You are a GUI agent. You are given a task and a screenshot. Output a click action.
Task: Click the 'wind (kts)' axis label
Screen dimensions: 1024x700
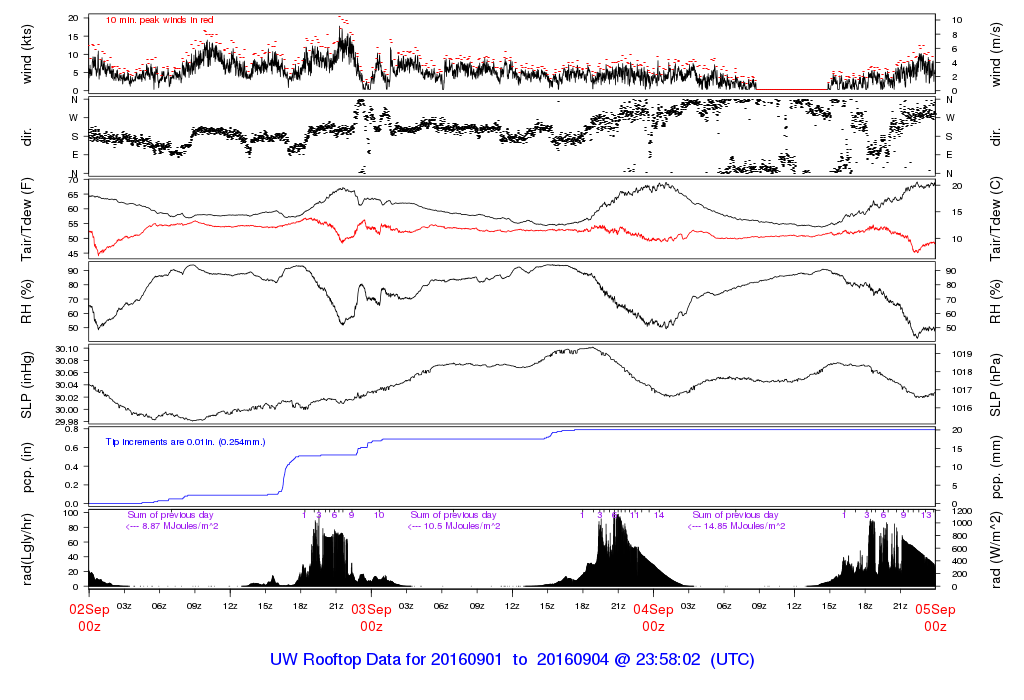pyautogui.click(x=27, y=55)
